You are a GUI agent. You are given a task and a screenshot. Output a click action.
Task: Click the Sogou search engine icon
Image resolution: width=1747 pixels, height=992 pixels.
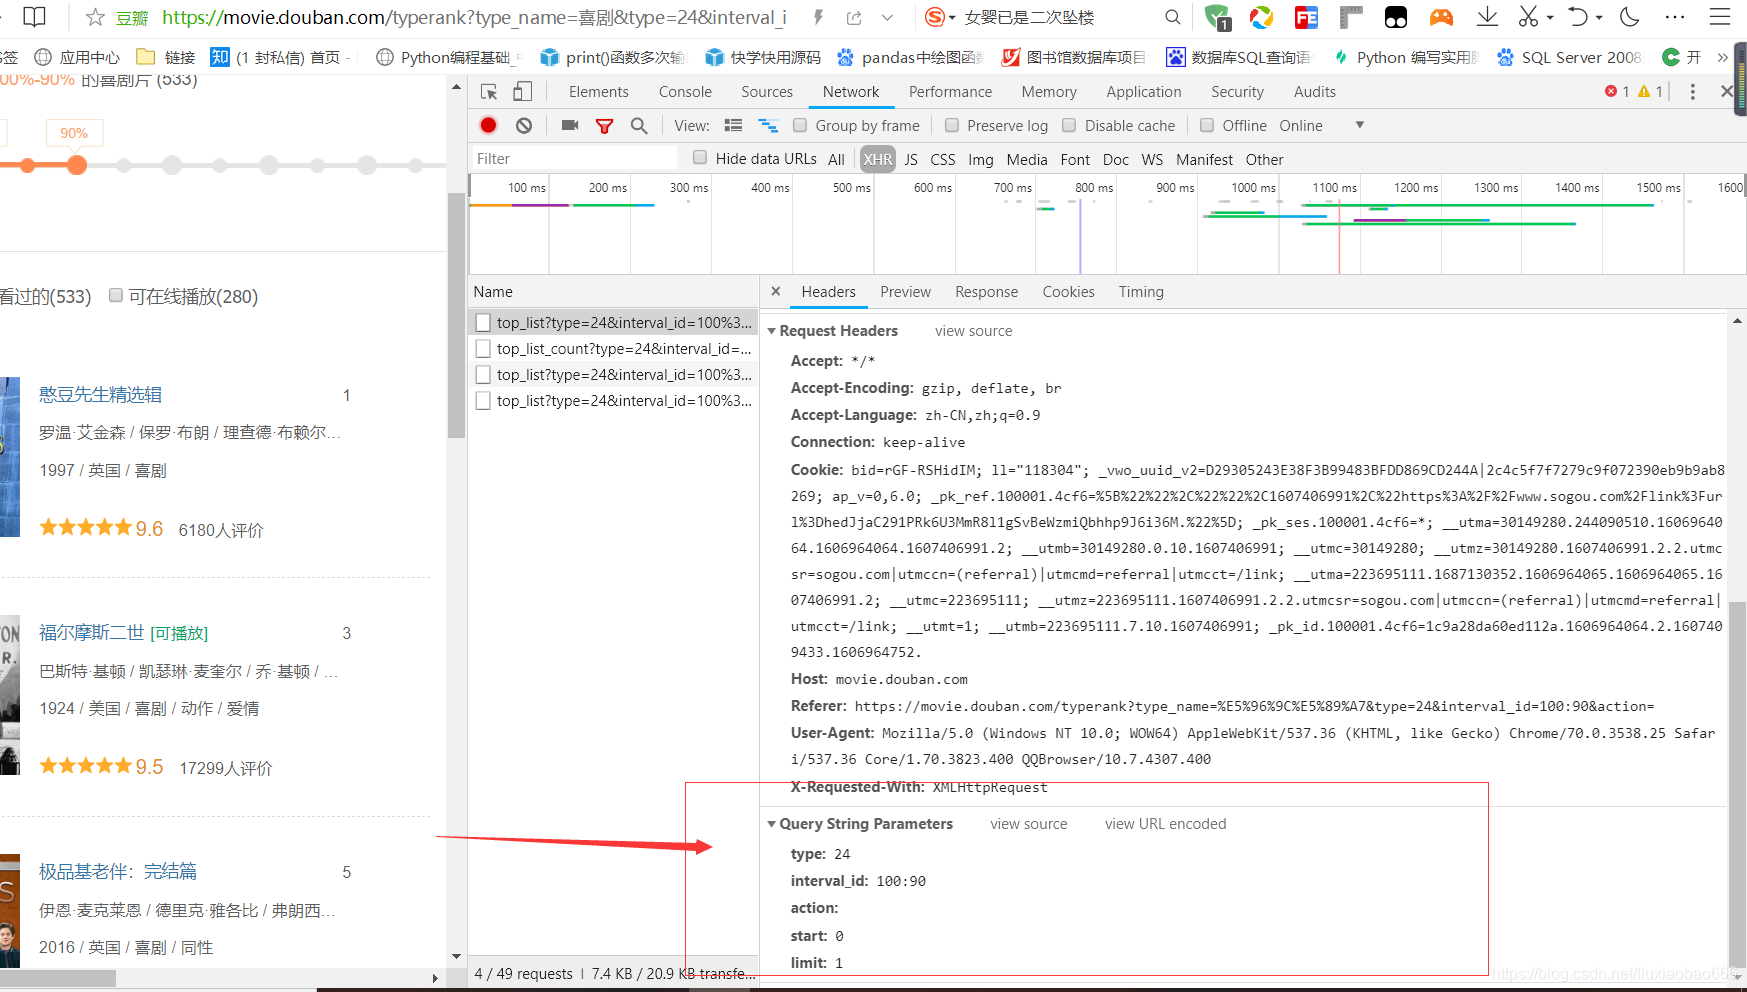(x=934, y=17)
